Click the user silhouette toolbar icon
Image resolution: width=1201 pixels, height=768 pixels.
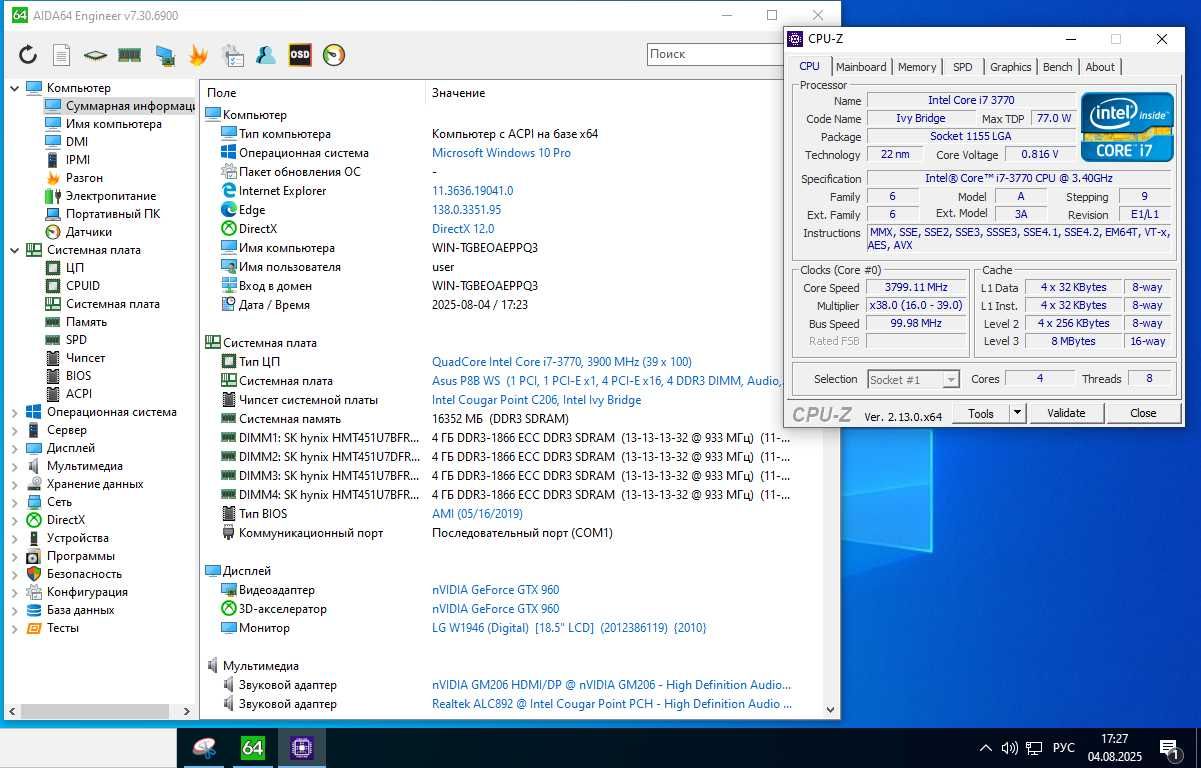coord(266,55)
